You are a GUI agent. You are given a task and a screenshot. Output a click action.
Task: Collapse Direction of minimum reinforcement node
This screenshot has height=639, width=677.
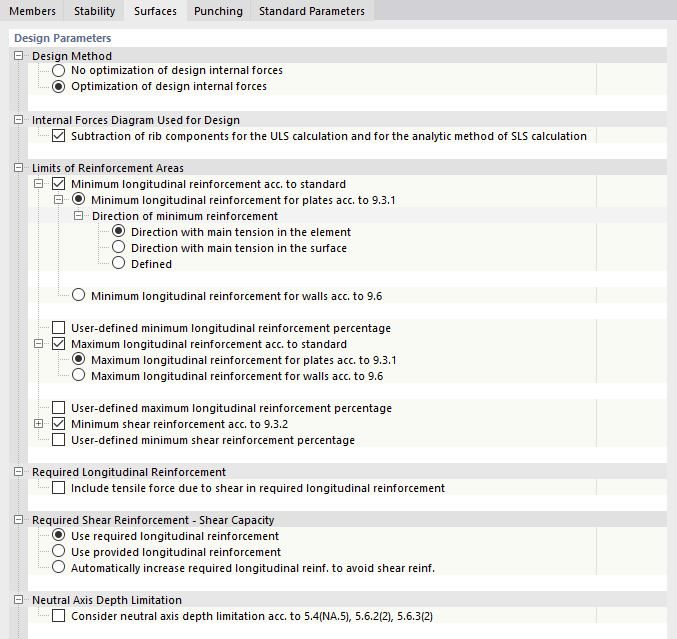click(x=79, y=216)
